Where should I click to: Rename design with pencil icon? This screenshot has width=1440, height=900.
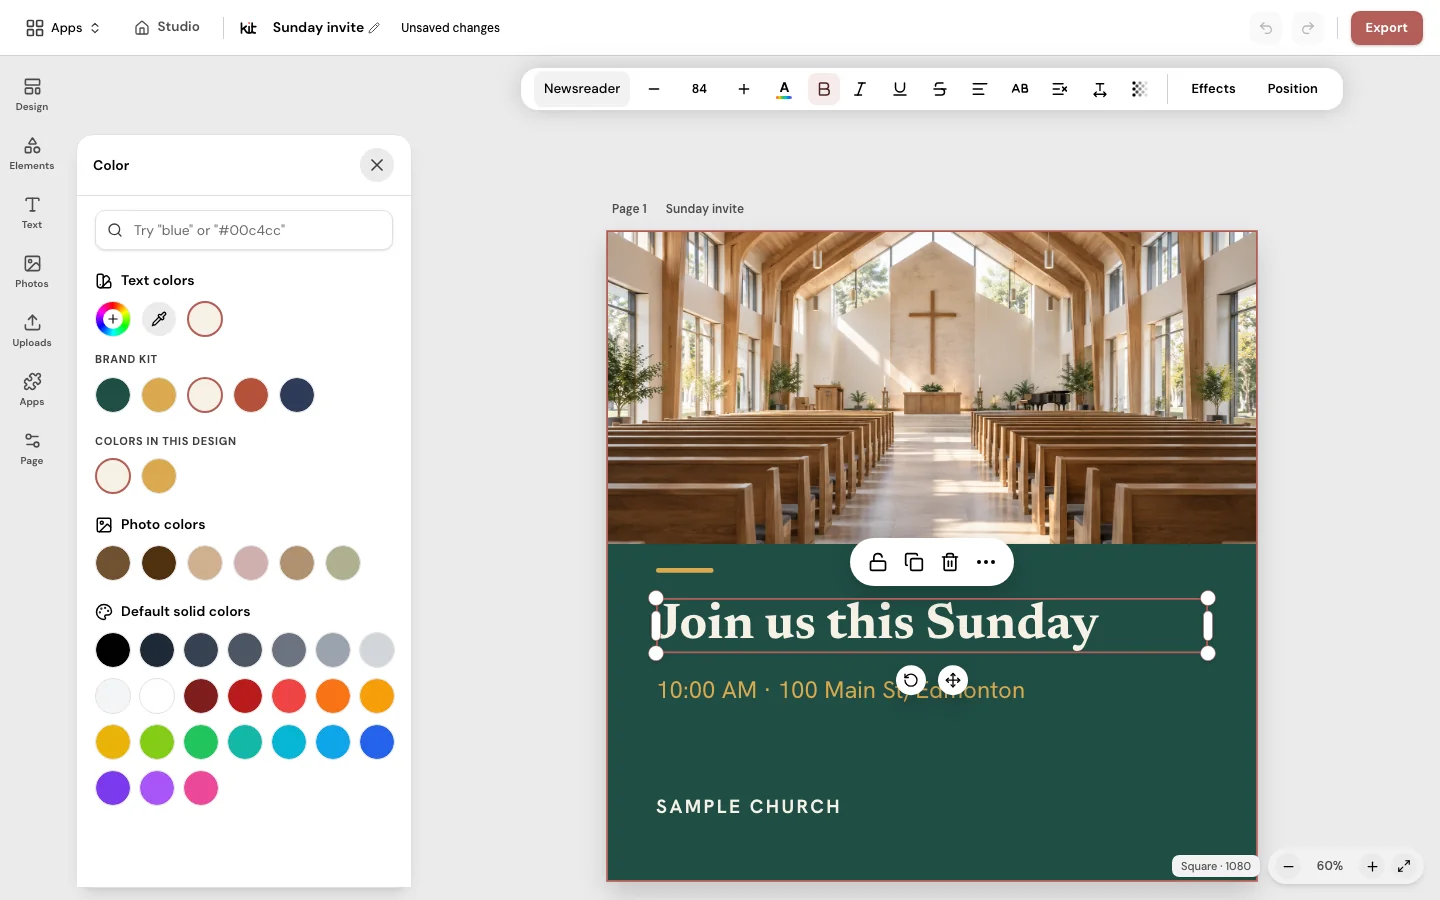pyautogui.click(x=374, y=28)
